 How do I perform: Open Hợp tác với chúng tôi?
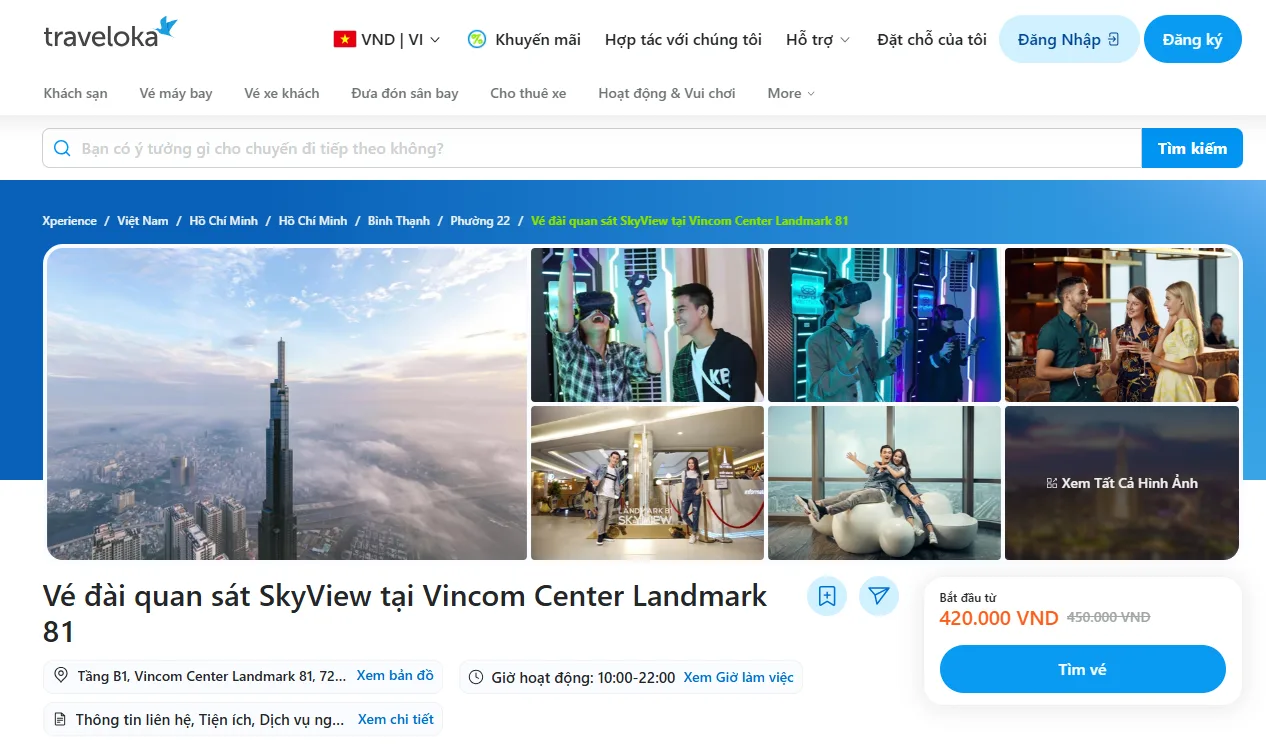683,40
